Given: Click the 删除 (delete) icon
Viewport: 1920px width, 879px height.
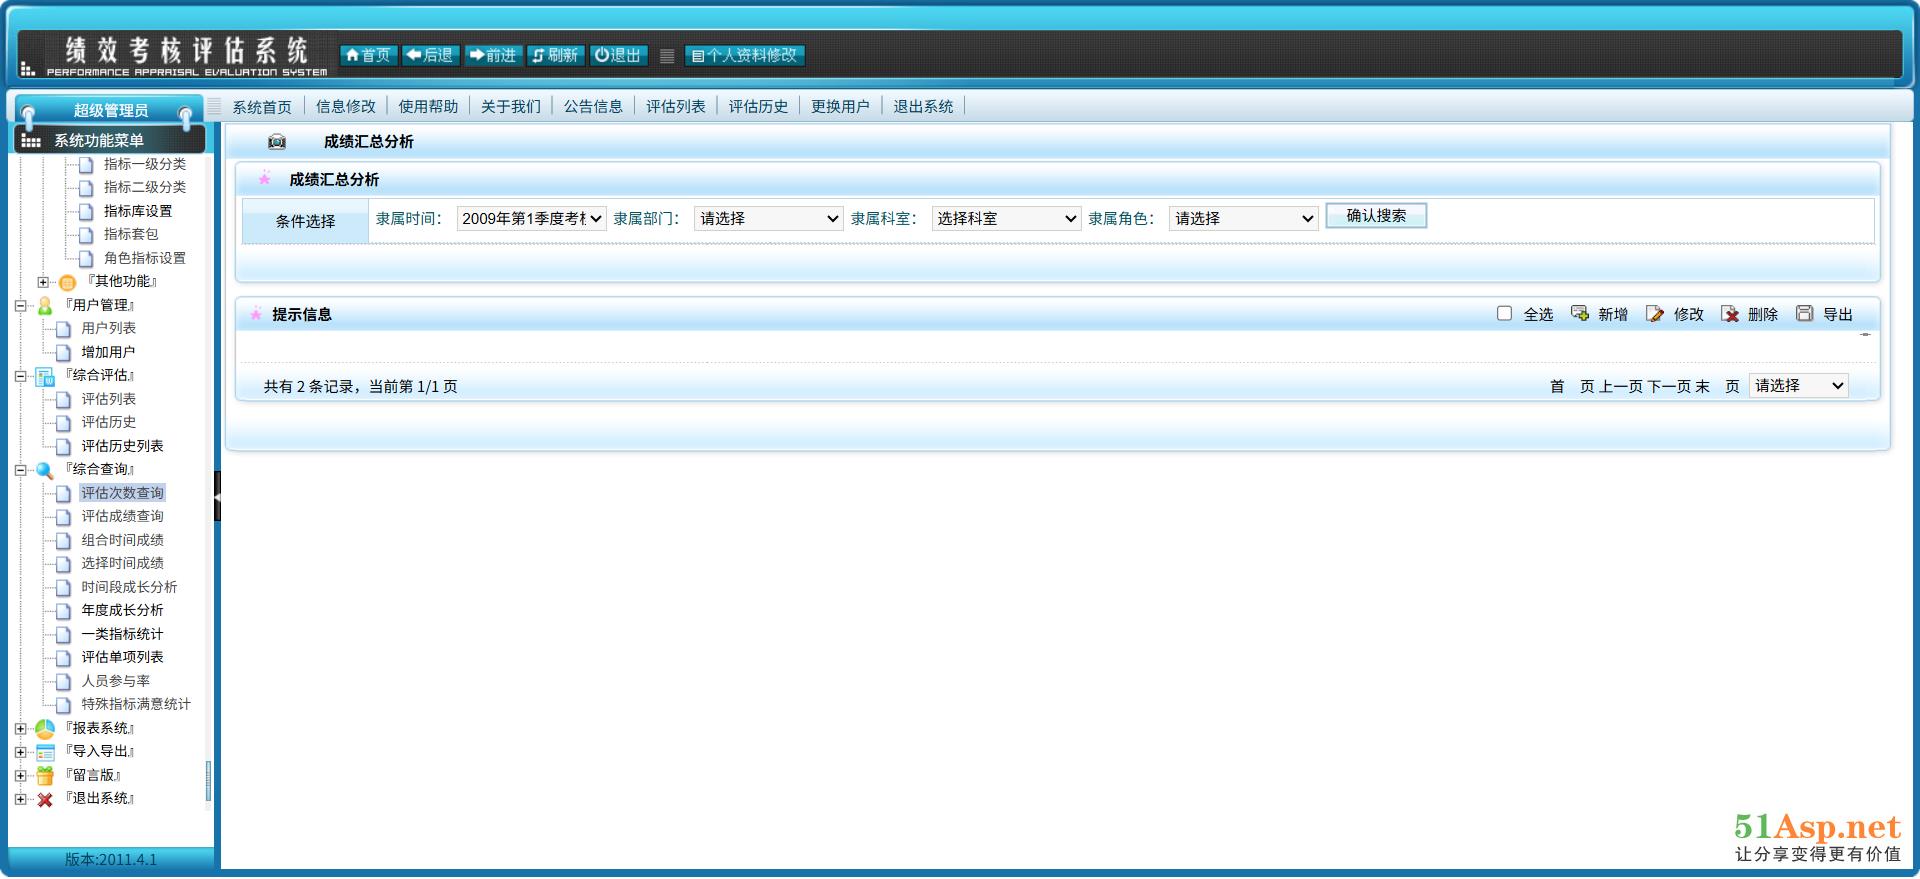Looking at the screenshot, I should [x=1730, y=314].
